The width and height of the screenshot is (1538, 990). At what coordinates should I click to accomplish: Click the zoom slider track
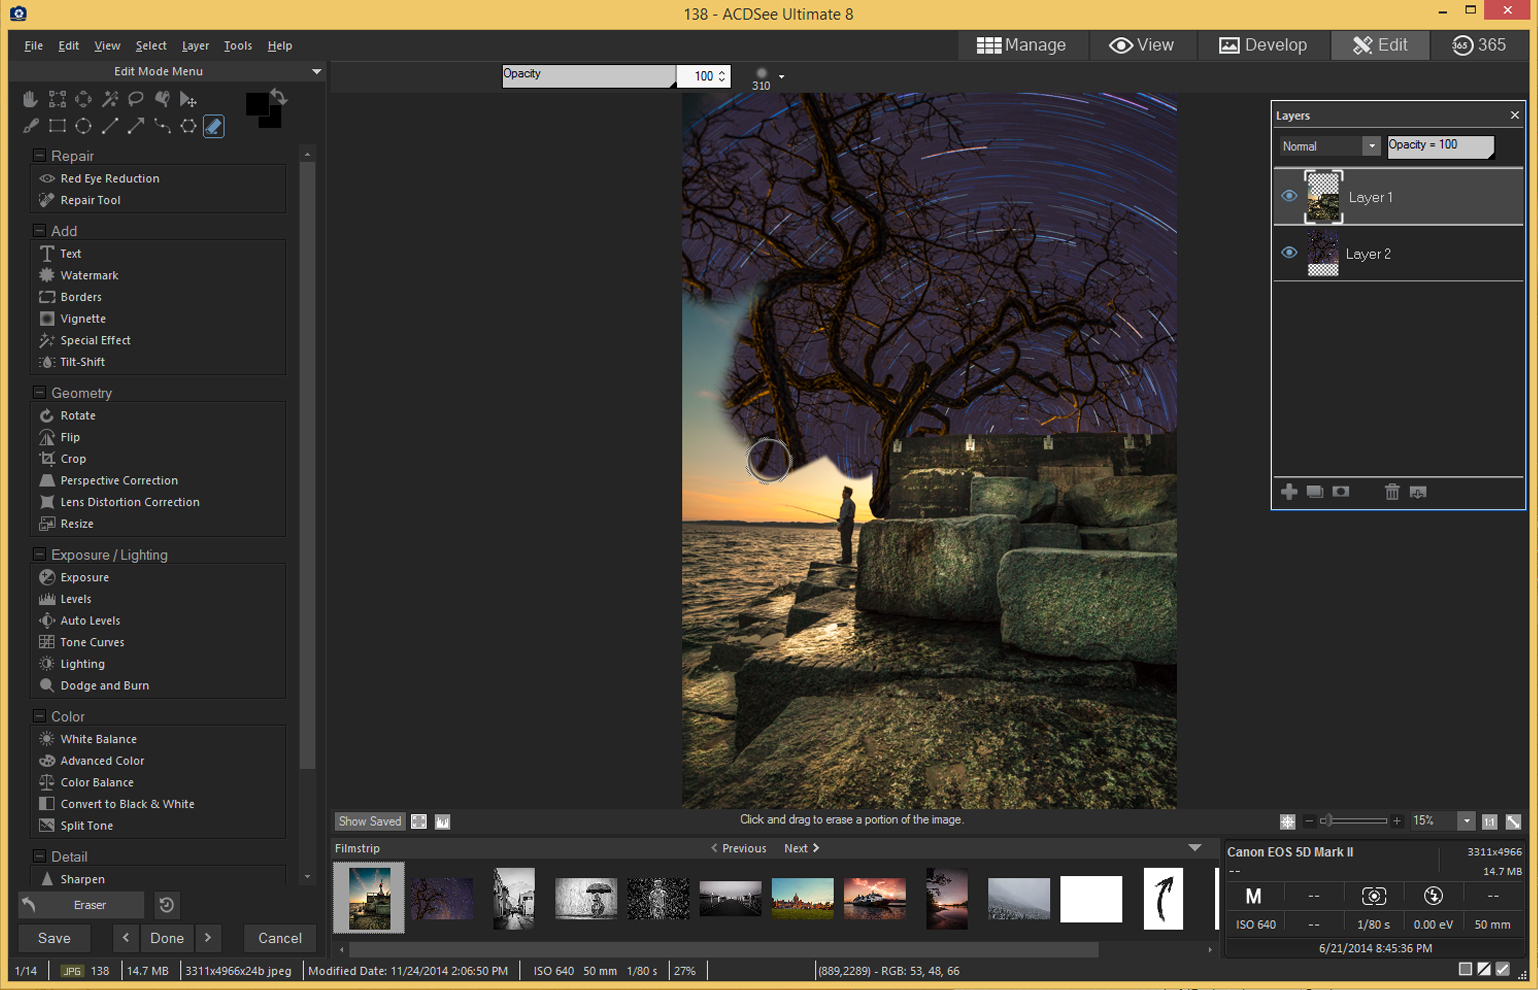coord(1353,821)
